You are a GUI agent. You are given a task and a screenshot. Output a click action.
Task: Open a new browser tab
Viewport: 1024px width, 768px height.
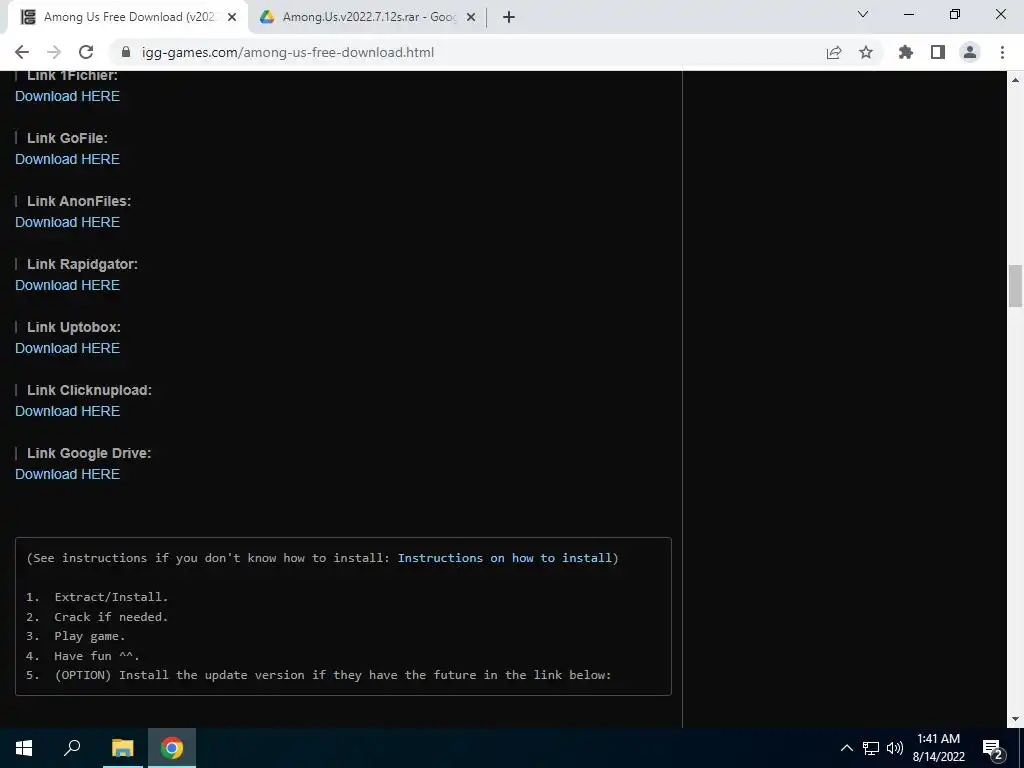tap(509, 17)
